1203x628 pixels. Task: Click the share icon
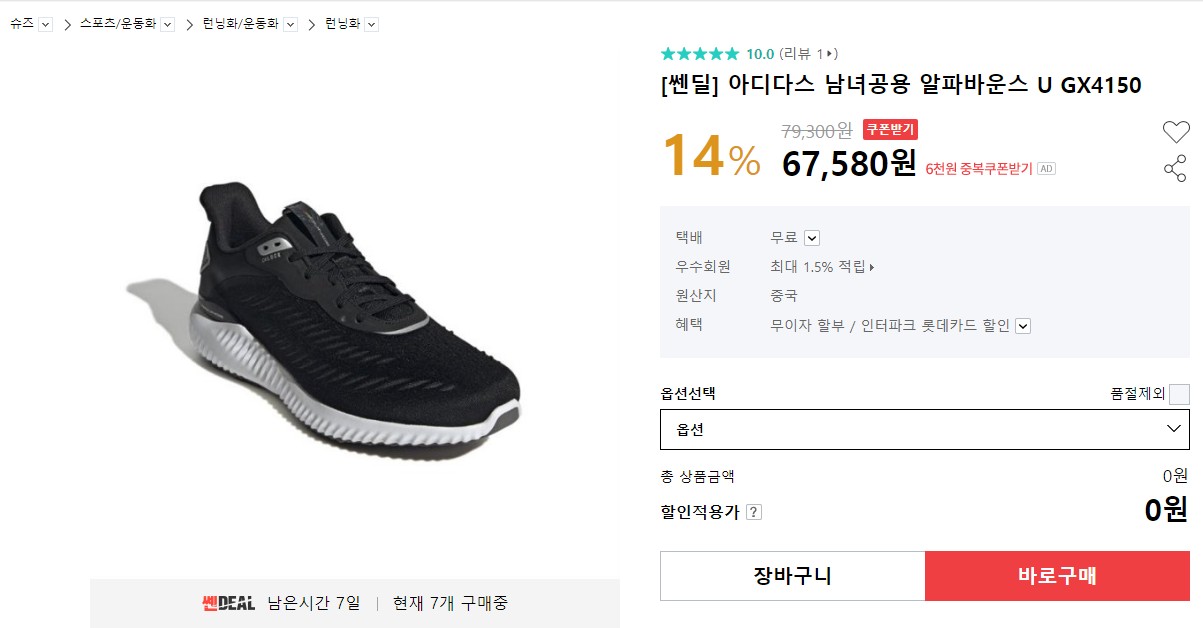coord(1176,168)
